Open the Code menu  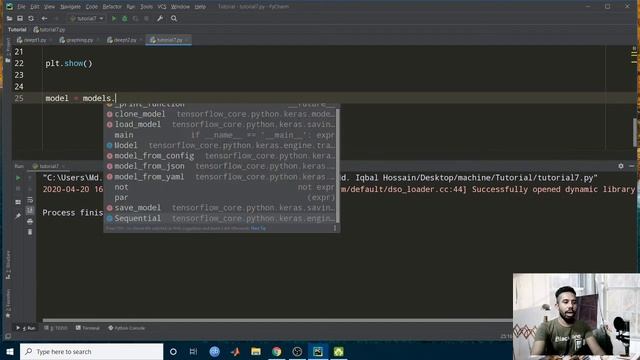click(x=92, y=7)
